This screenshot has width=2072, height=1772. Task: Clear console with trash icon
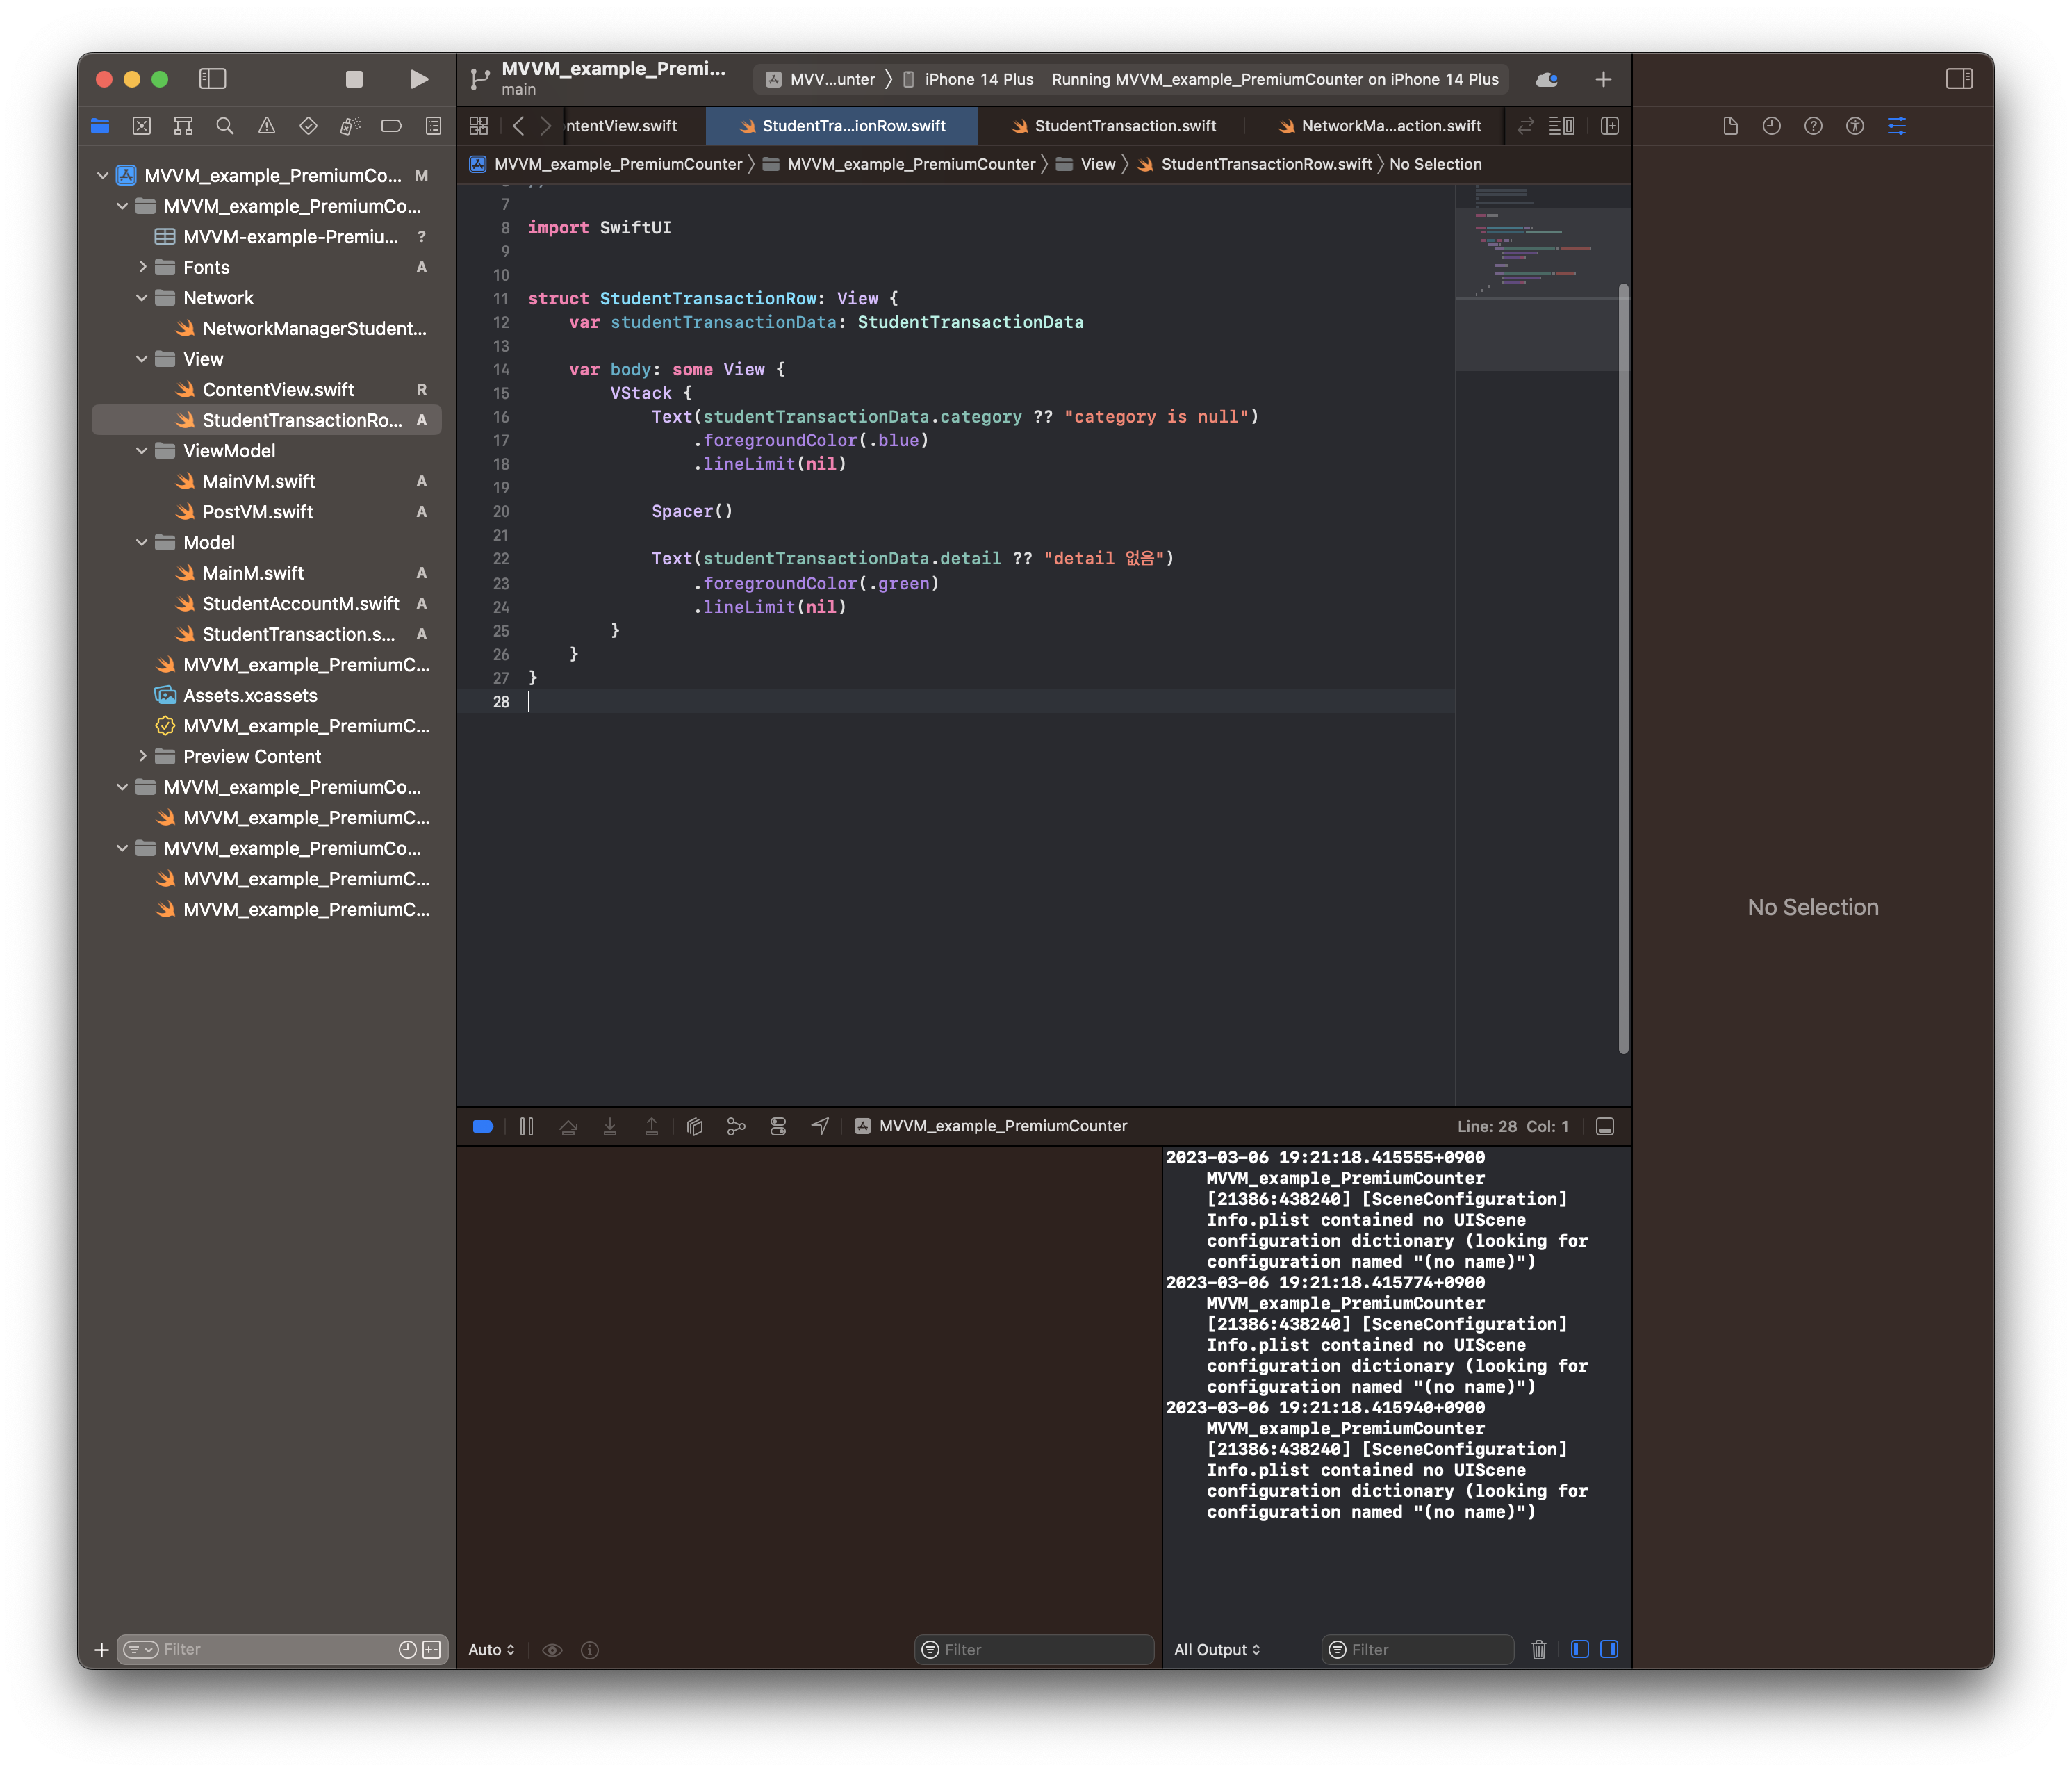click(x=1539, y=1649)
